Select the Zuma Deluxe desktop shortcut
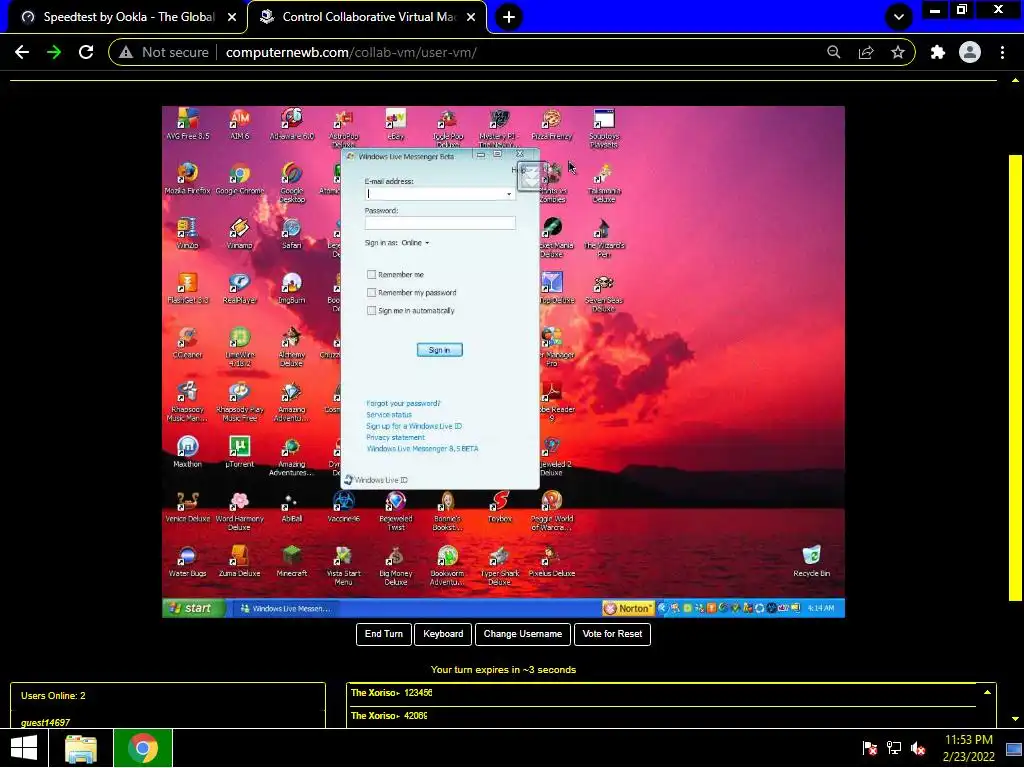This screenshot has height=768, width=1024. point(240,561)
